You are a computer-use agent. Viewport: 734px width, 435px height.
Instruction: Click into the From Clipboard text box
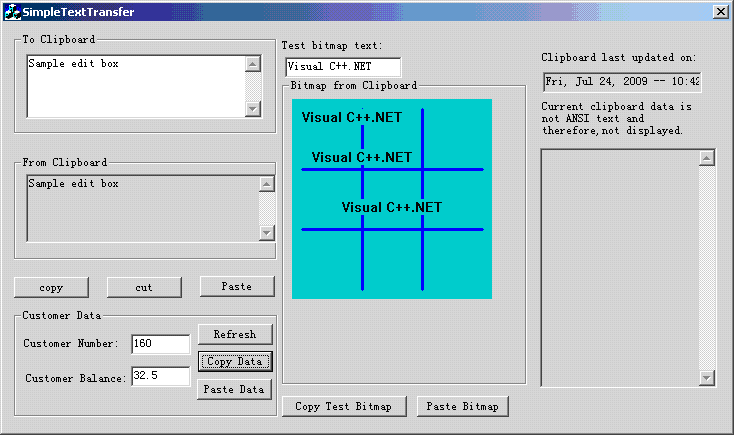tap(143, 209)
